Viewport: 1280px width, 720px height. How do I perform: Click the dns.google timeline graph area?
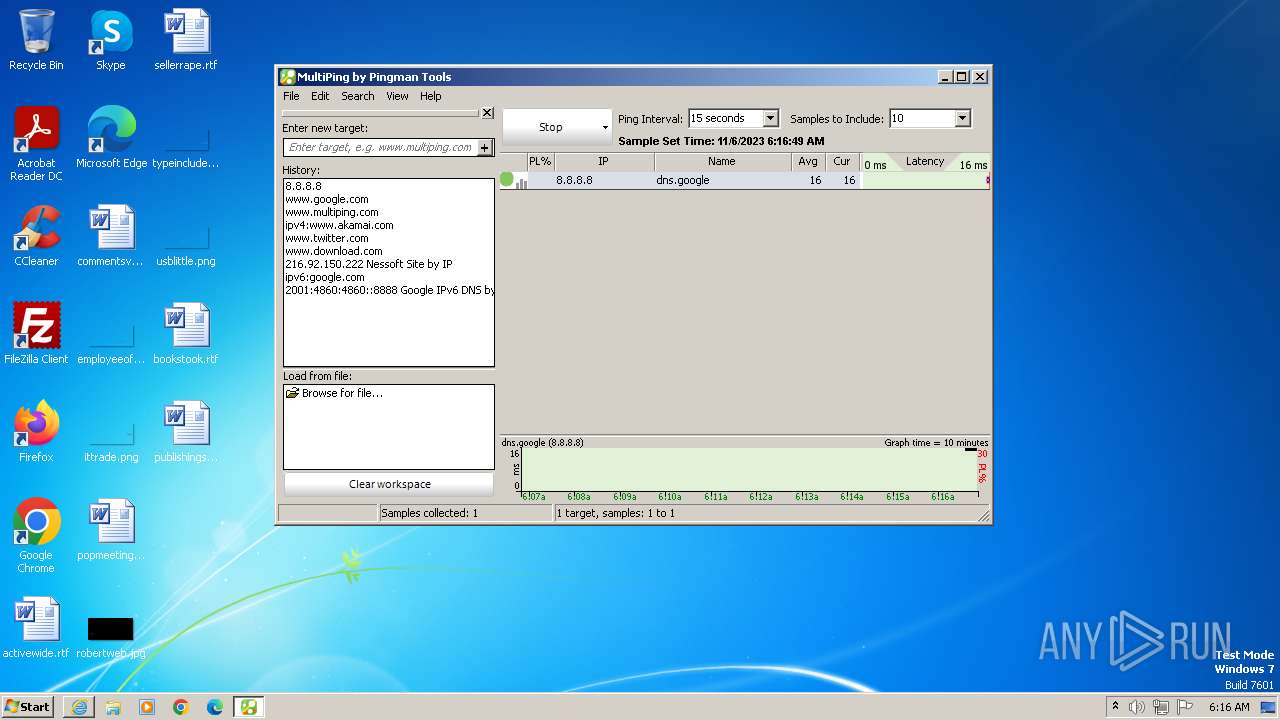[x=749, y=469]
